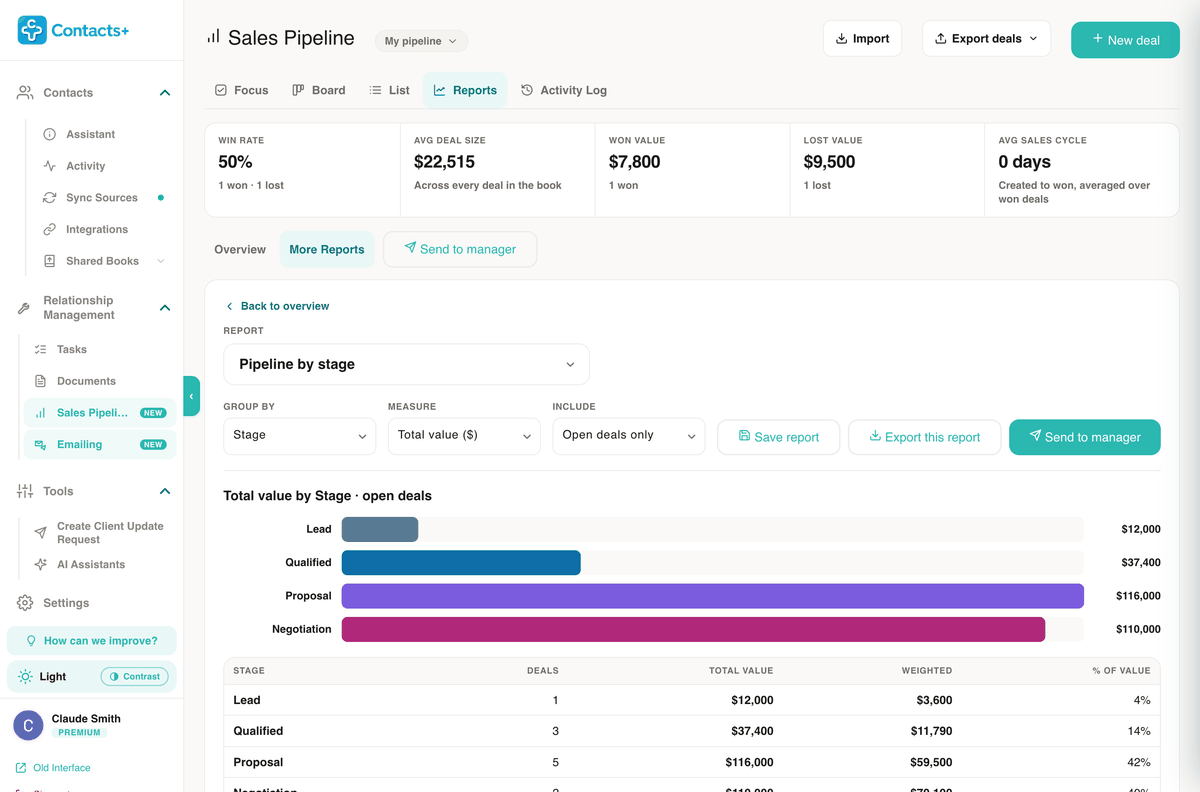Open the Include Open deals only dropdown
Image resolution: width=1200 pixels, height=792 pixels.
point(629,436)
